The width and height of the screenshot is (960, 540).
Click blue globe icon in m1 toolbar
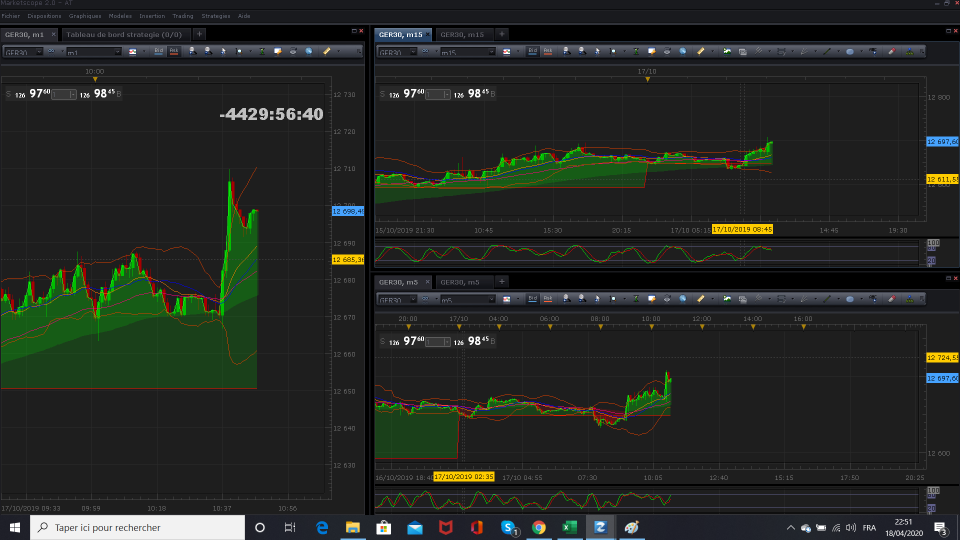(x=309, y=51)
